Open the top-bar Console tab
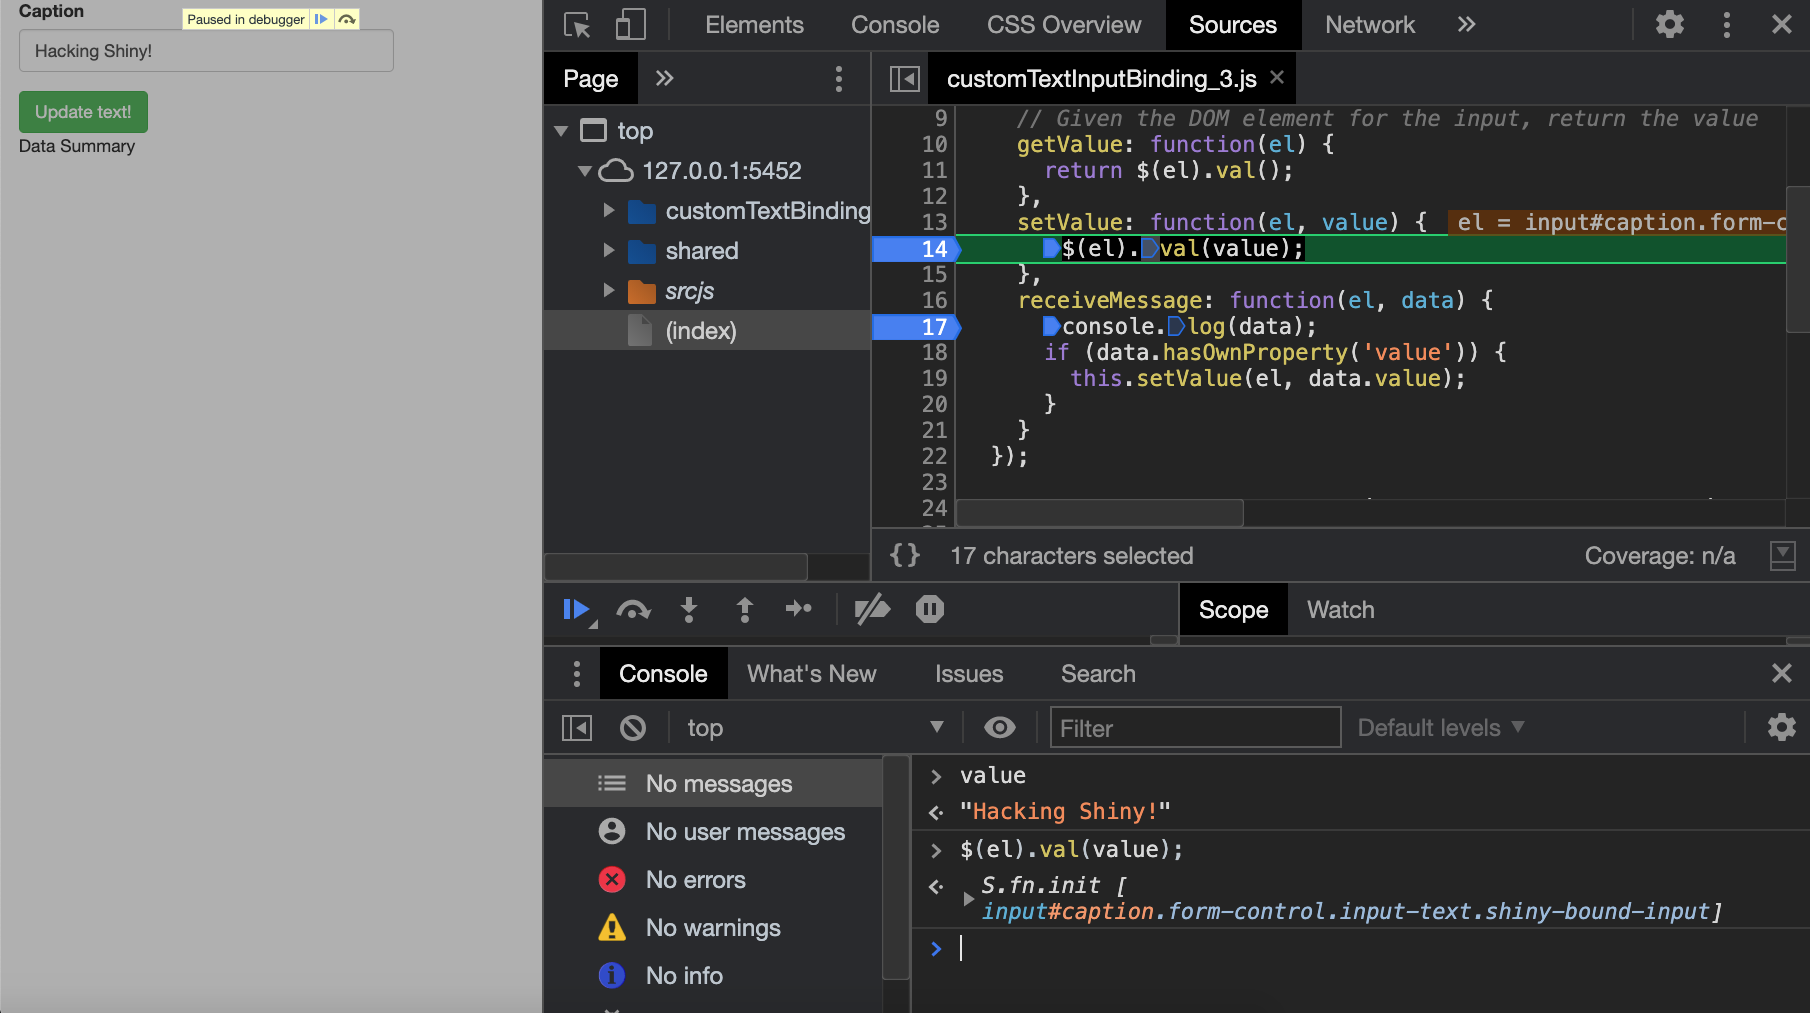The image size is (1810, 1013). pos(895,25)
